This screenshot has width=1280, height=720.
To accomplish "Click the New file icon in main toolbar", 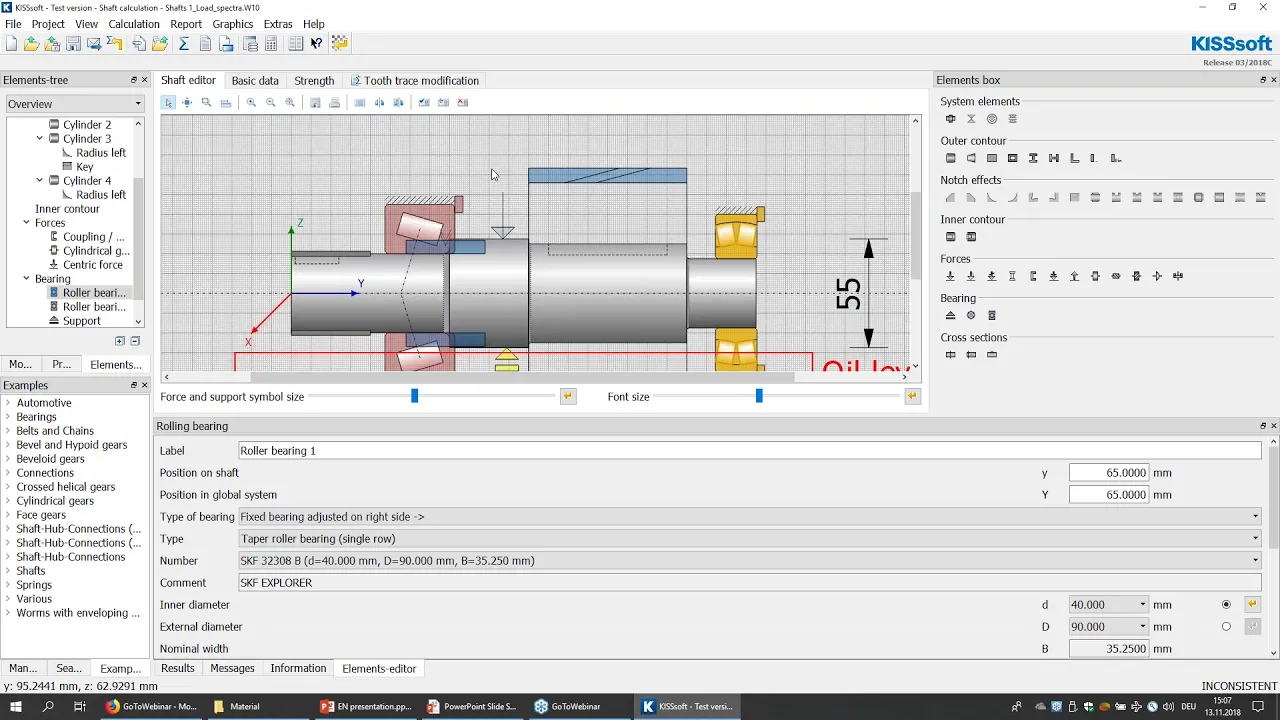I will (x=11, y=44).
